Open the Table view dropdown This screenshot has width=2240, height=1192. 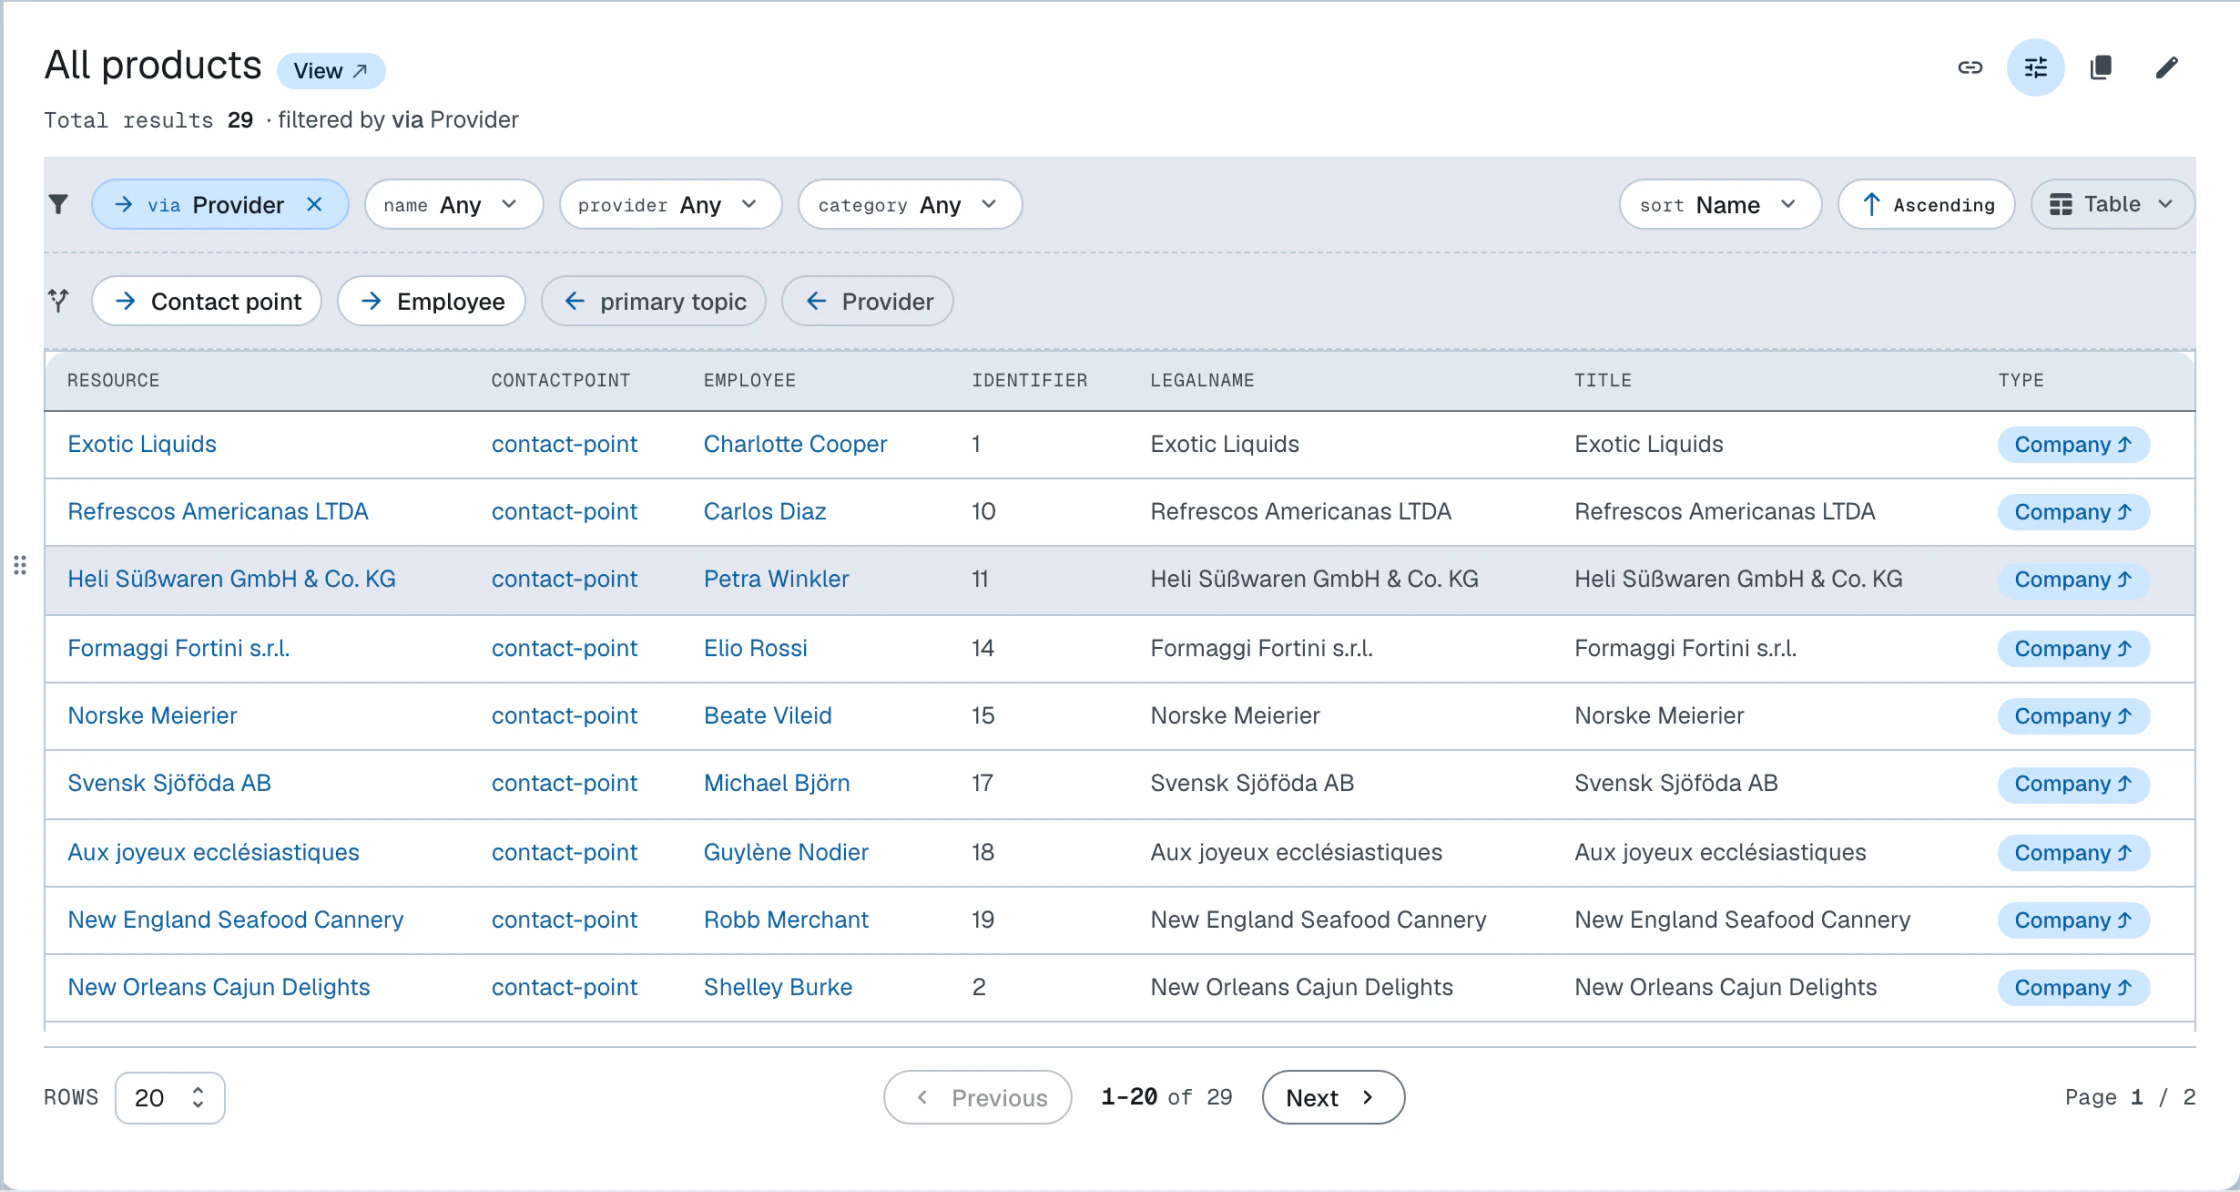pyautogui.click(x=2112, y=204)
